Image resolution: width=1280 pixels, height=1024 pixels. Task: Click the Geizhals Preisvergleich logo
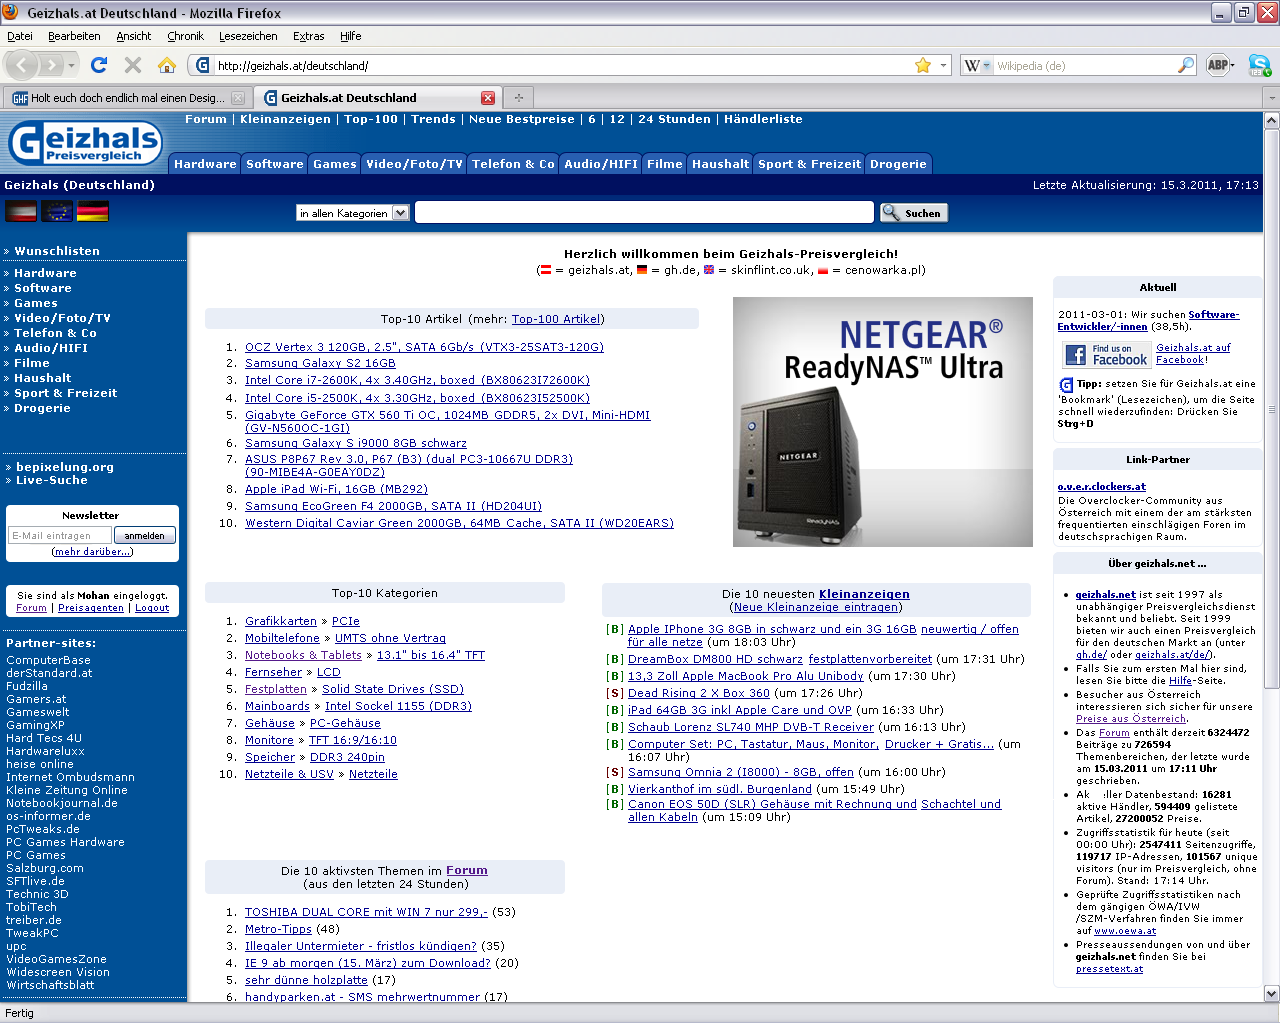(x=85, y=143)
